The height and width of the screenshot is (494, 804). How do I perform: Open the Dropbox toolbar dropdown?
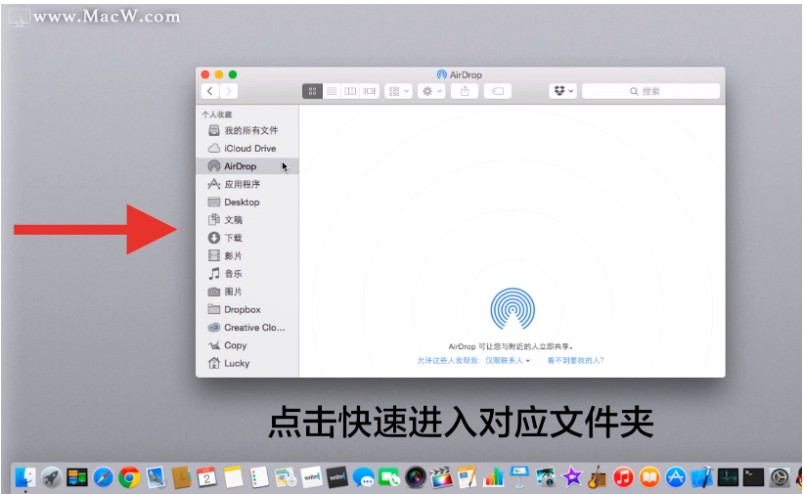(563, 91)
